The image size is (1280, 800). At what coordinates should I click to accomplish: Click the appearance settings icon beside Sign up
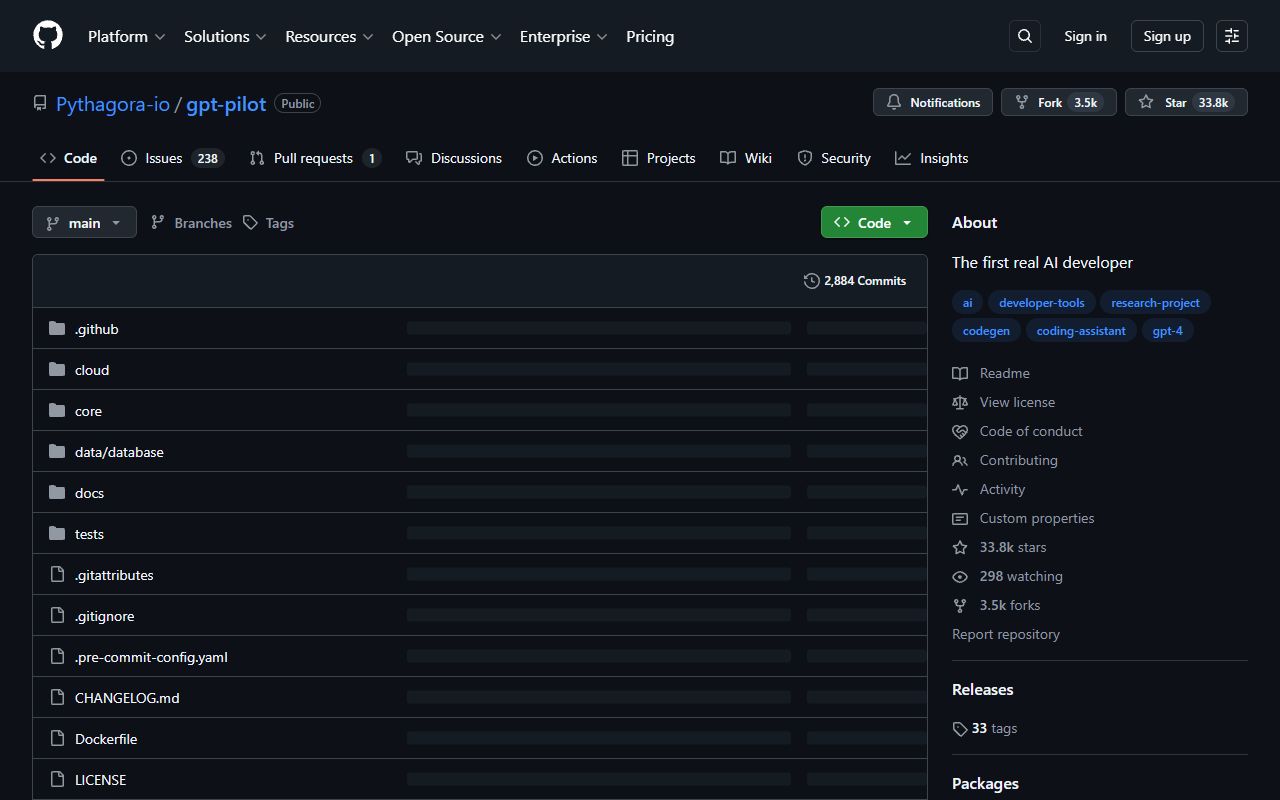(1232, 36)
